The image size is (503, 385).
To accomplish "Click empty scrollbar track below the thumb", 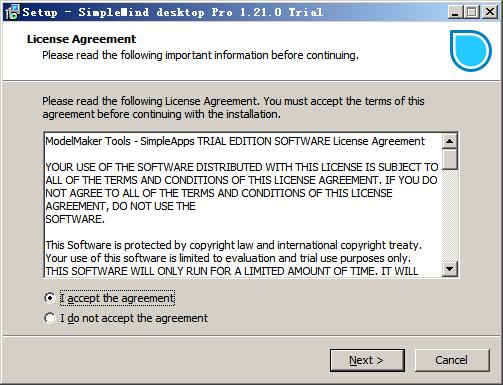I will [450, 215].
